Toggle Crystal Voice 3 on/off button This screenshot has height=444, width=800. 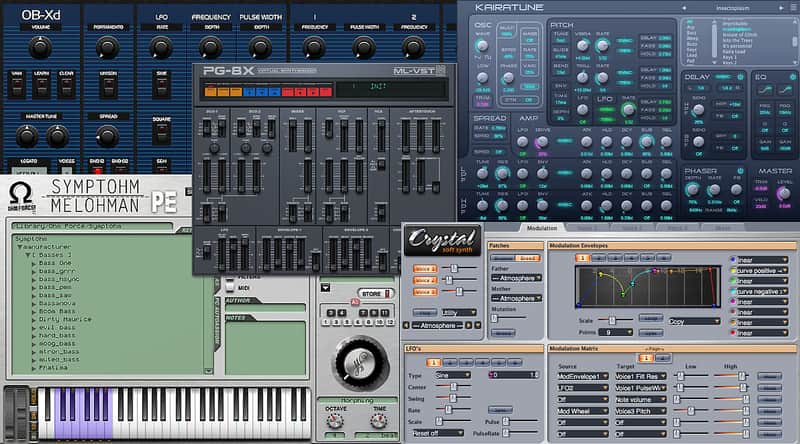click(424, 292)
